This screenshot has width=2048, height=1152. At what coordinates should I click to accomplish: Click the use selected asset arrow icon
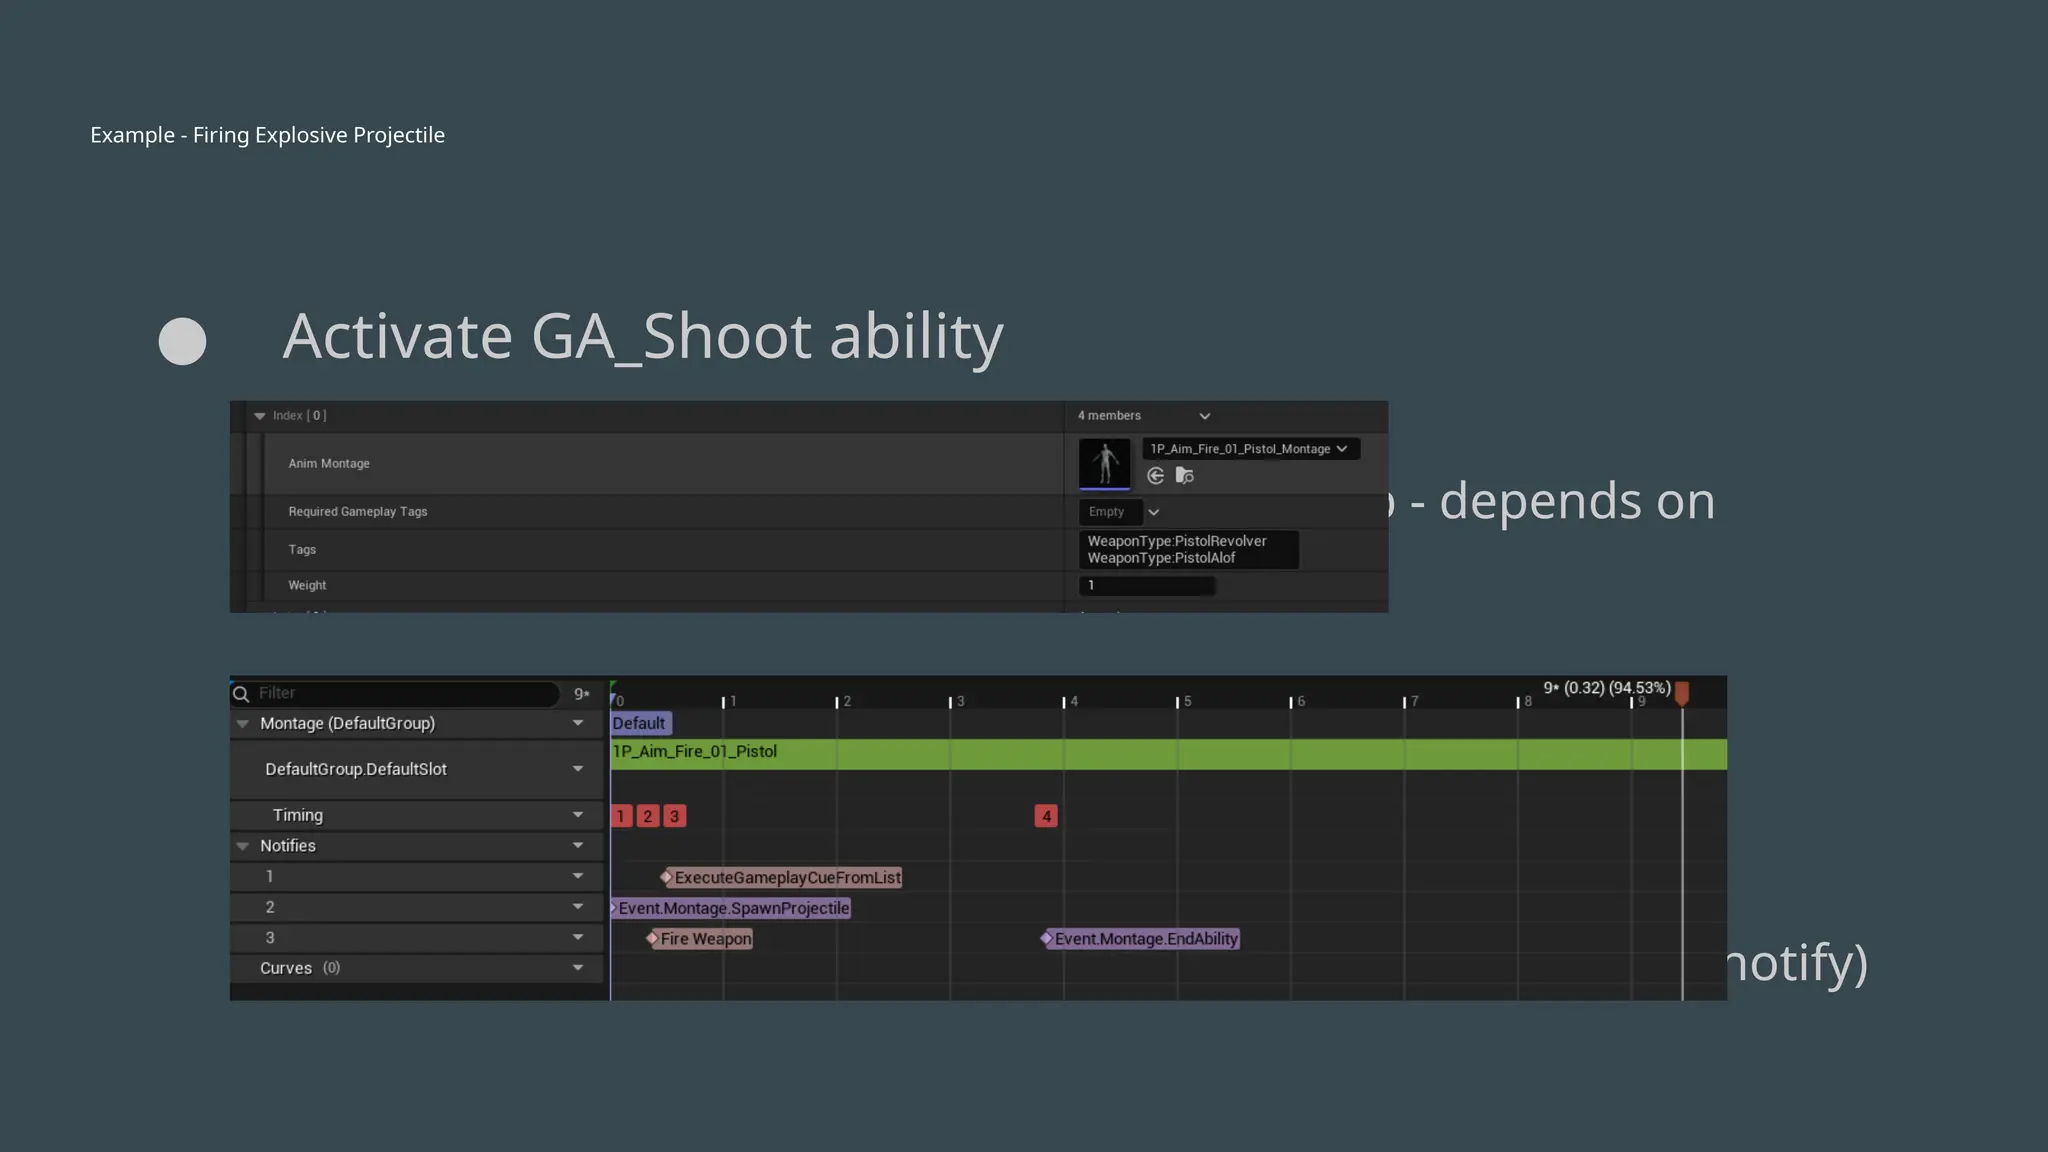pyautogui.click(x=1156, y=476)
